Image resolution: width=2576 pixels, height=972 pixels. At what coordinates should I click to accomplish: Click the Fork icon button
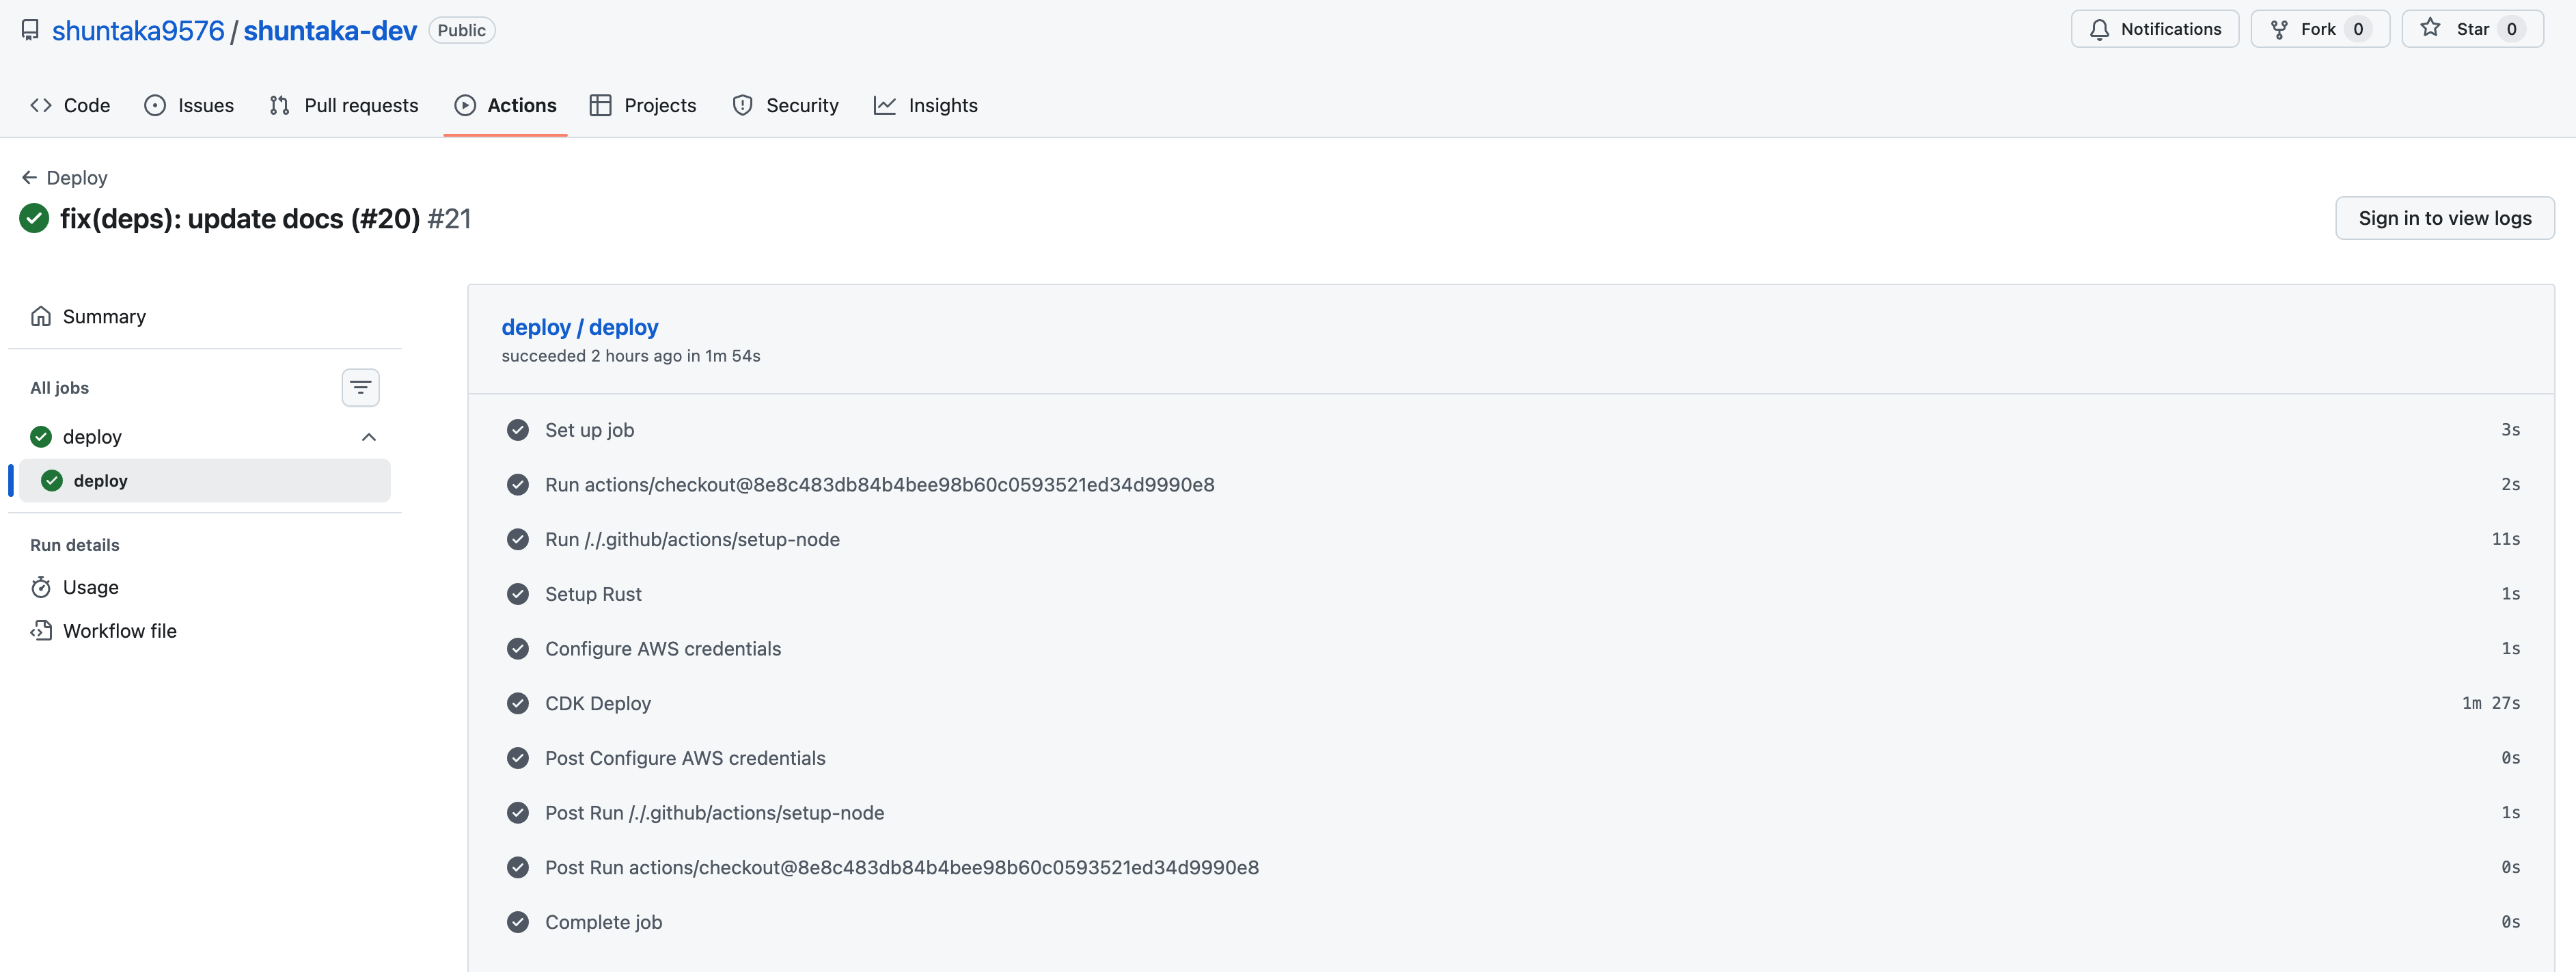coord(2279,30)
